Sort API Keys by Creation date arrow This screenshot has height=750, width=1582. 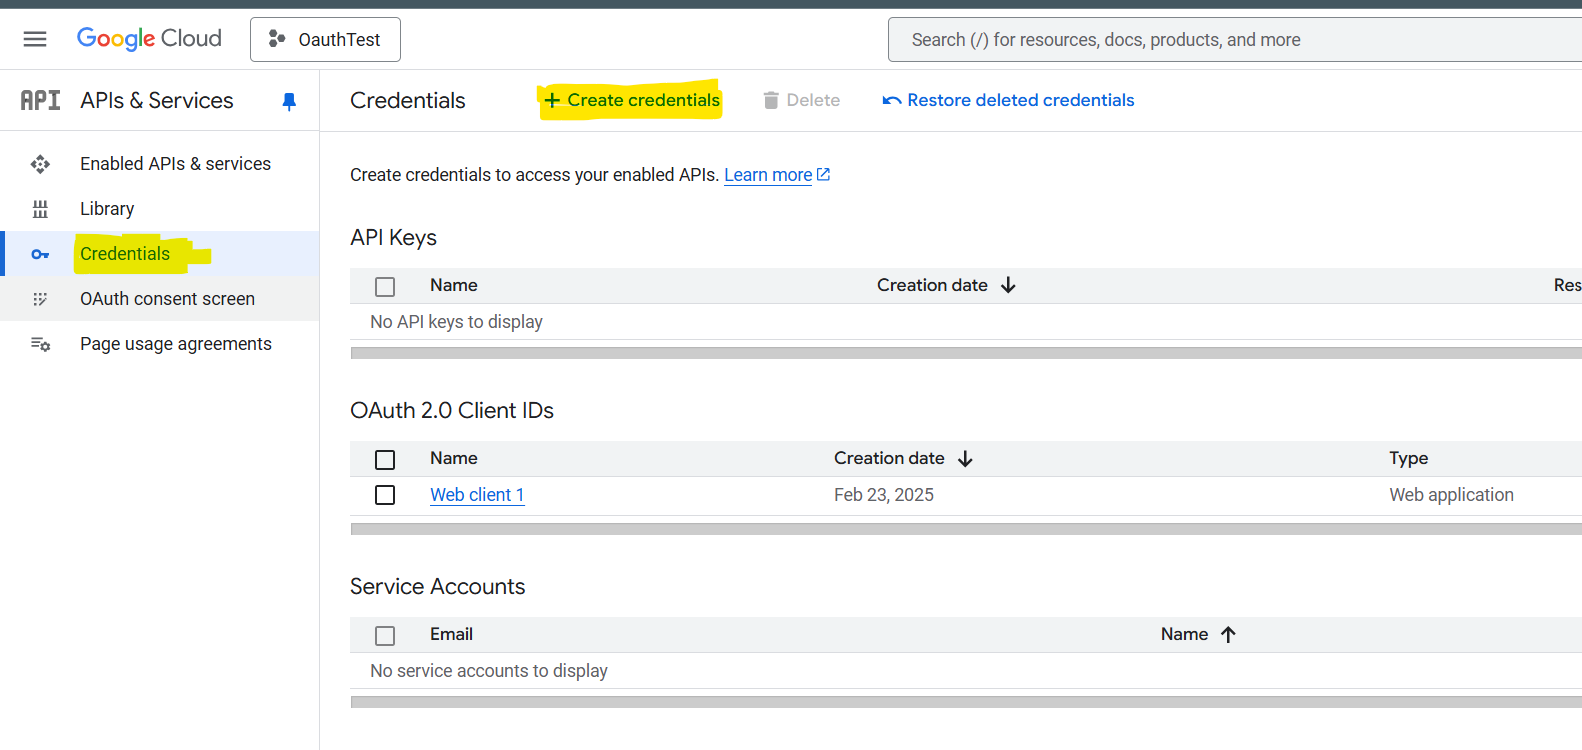[x=1008, y=285]
